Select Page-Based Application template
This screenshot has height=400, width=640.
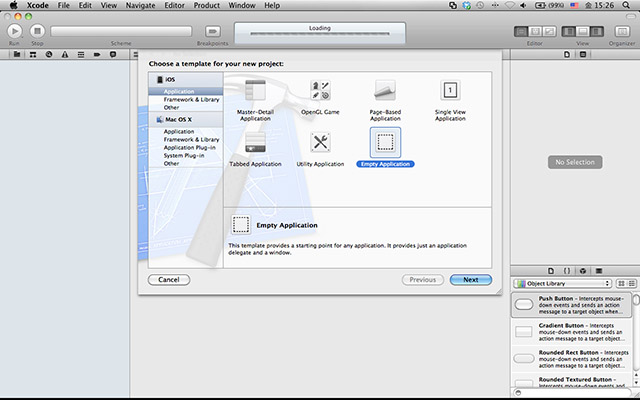tap(385, 100)
